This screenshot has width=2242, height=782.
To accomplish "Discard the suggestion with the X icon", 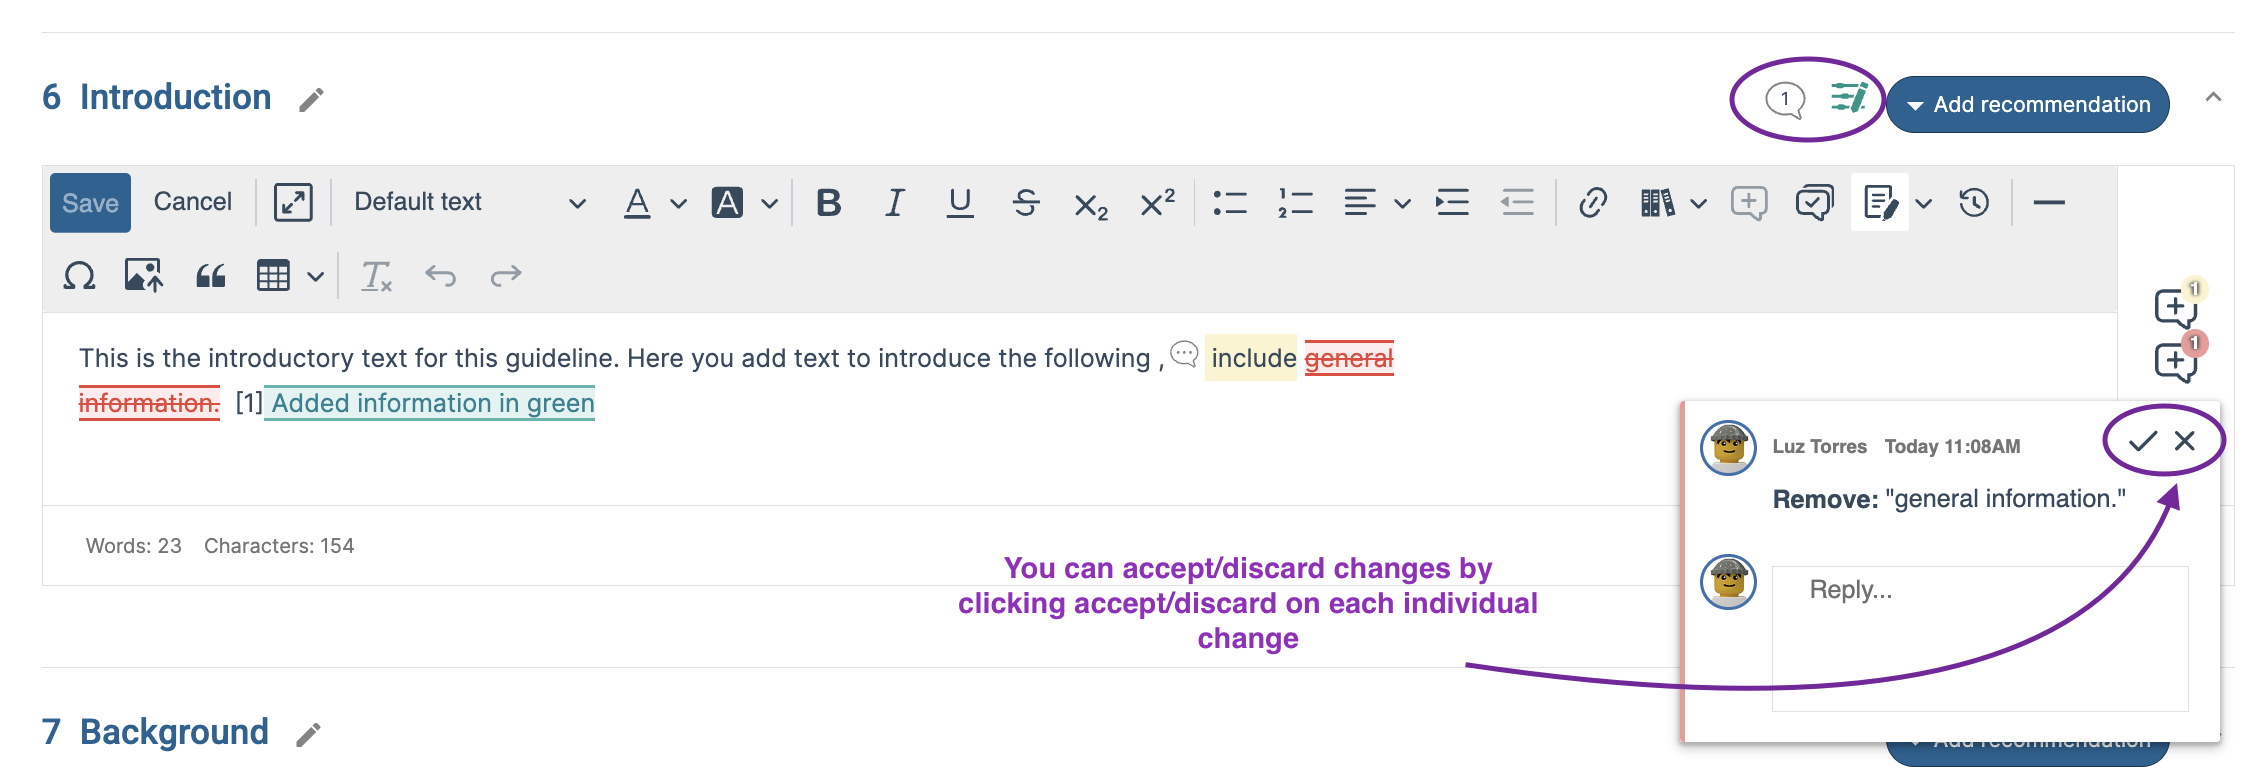I will coord(2185,441).
